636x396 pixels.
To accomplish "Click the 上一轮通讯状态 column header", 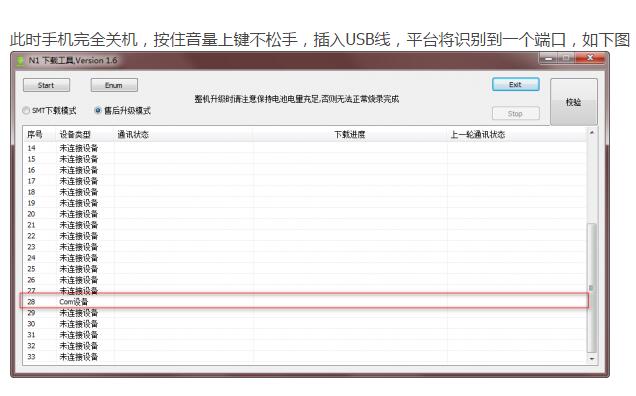I will tap(516, 134).
